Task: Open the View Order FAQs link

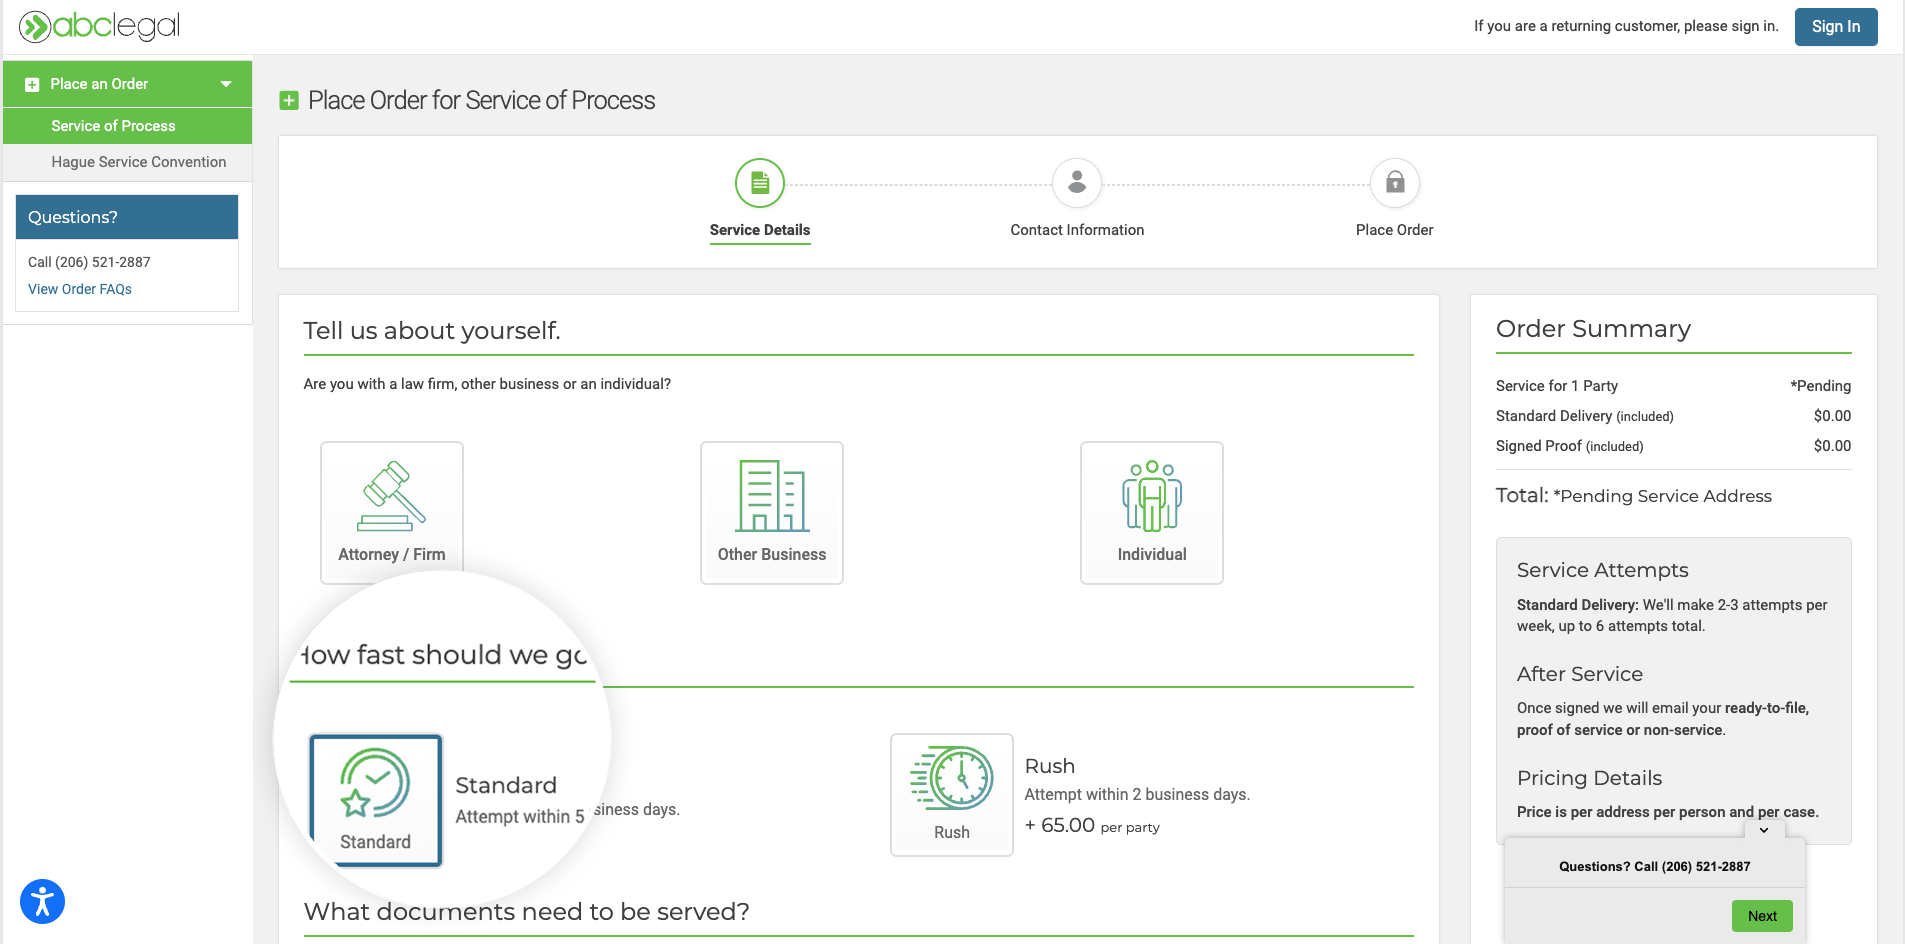Action: [80, 289]
